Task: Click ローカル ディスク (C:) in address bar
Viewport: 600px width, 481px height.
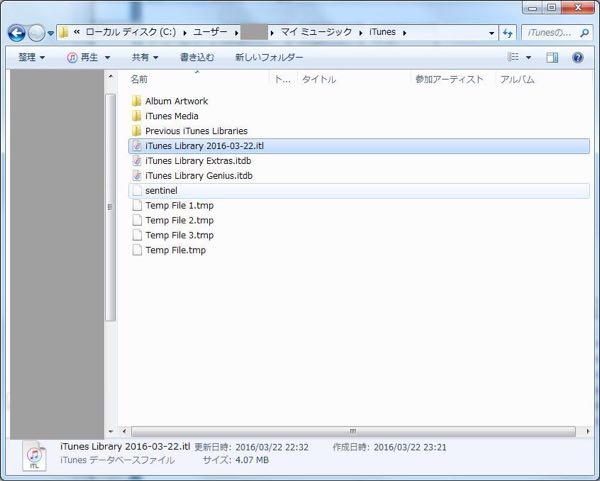Action: (131, 32)
